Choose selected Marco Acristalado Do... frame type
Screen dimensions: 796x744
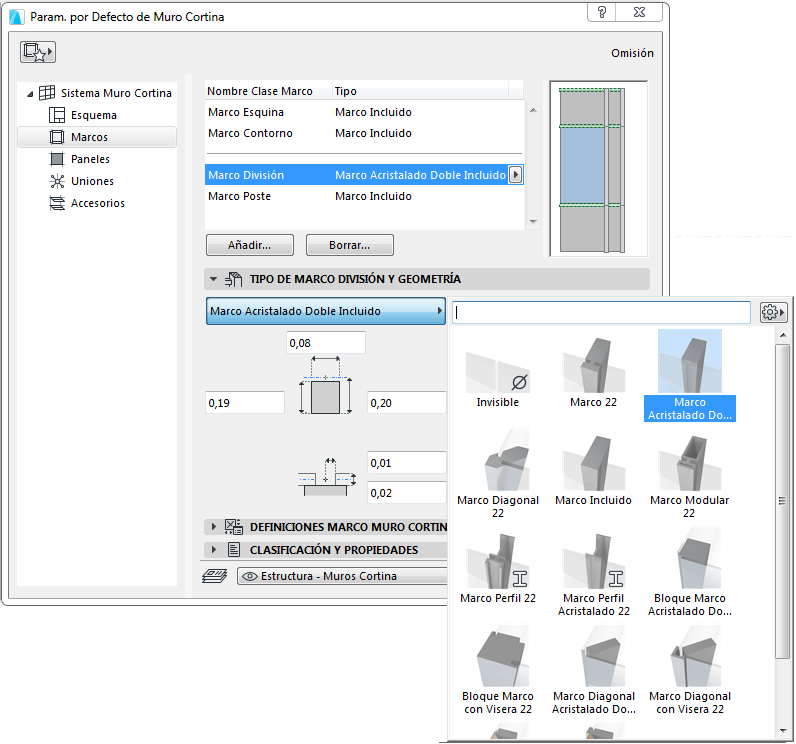click(x=689, y=376)
